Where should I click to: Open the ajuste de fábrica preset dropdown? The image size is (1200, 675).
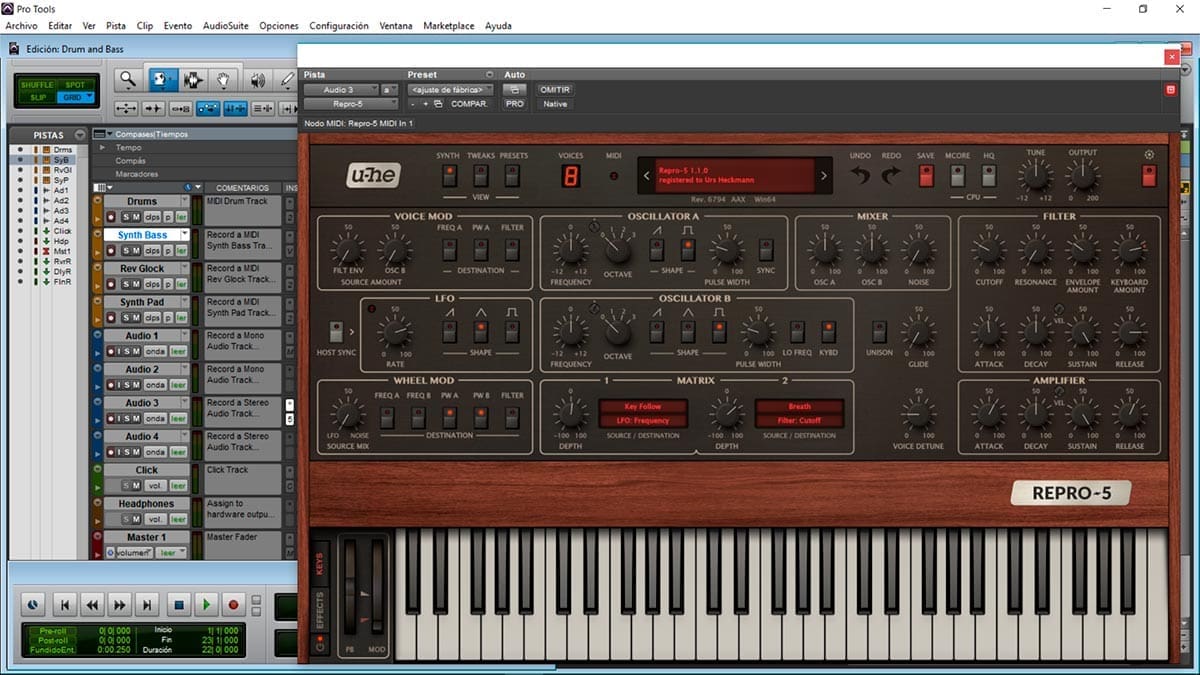[x=450, y=90]
